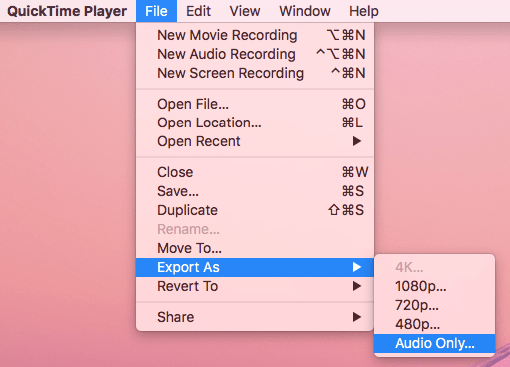This screenshot has height=367, width=510.
Task: Expand the Revert To submenu
Action: pyautogui.click(x=255, y=286)
